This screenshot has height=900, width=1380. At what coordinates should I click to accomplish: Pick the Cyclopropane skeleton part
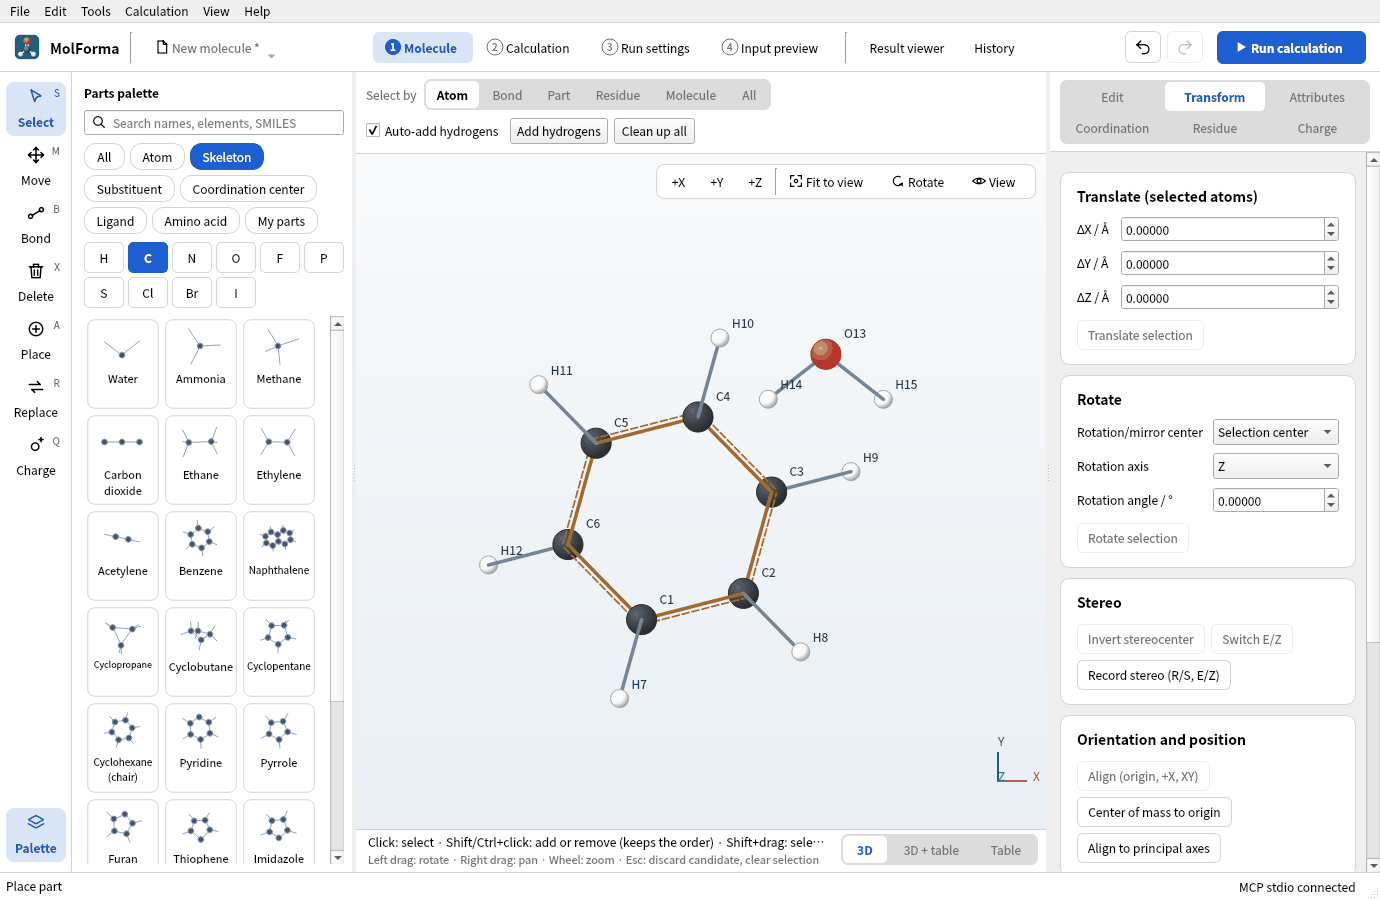123,651
